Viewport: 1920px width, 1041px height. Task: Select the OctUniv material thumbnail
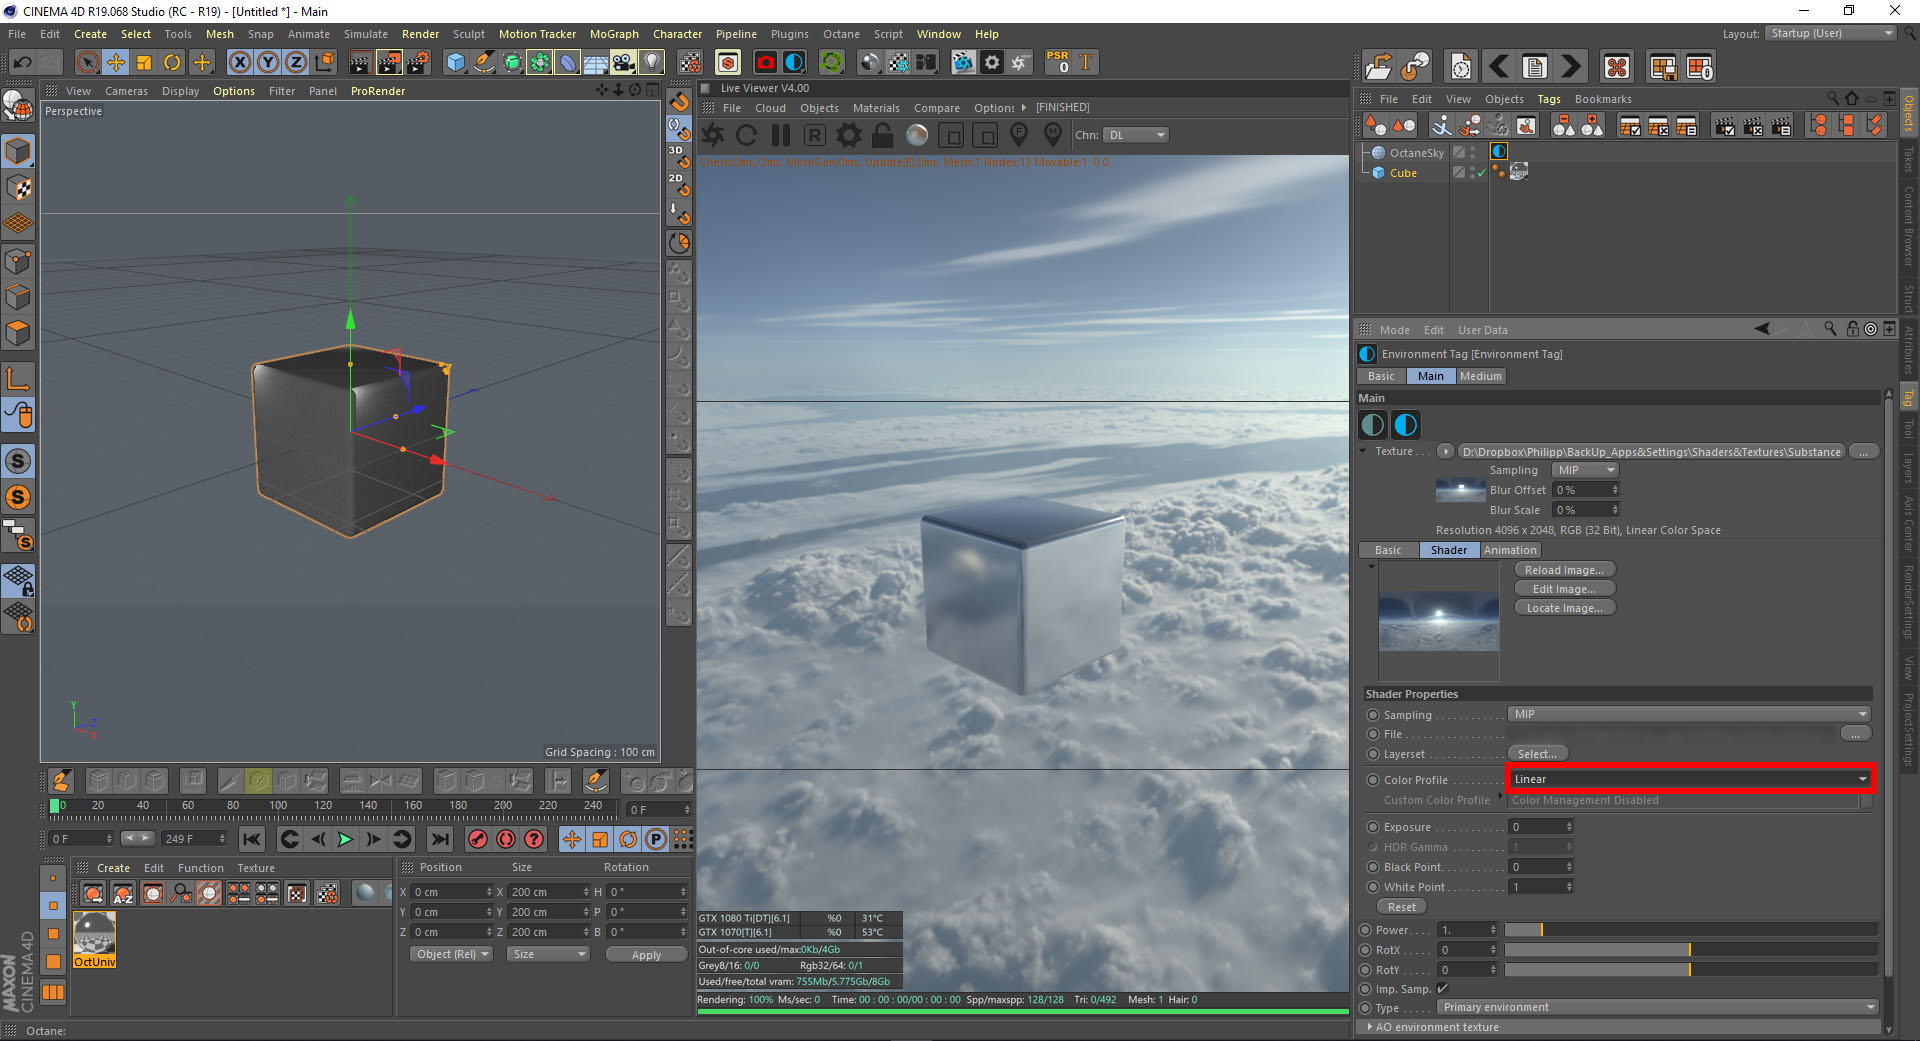pos(94,939)
